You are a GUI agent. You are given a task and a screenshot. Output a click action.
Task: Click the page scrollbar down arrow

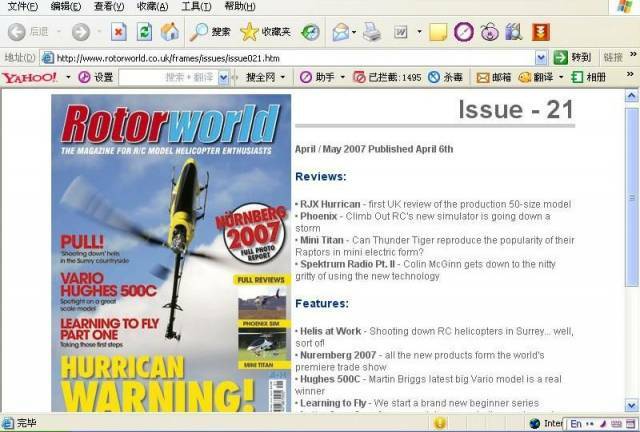tap(631, 405)
